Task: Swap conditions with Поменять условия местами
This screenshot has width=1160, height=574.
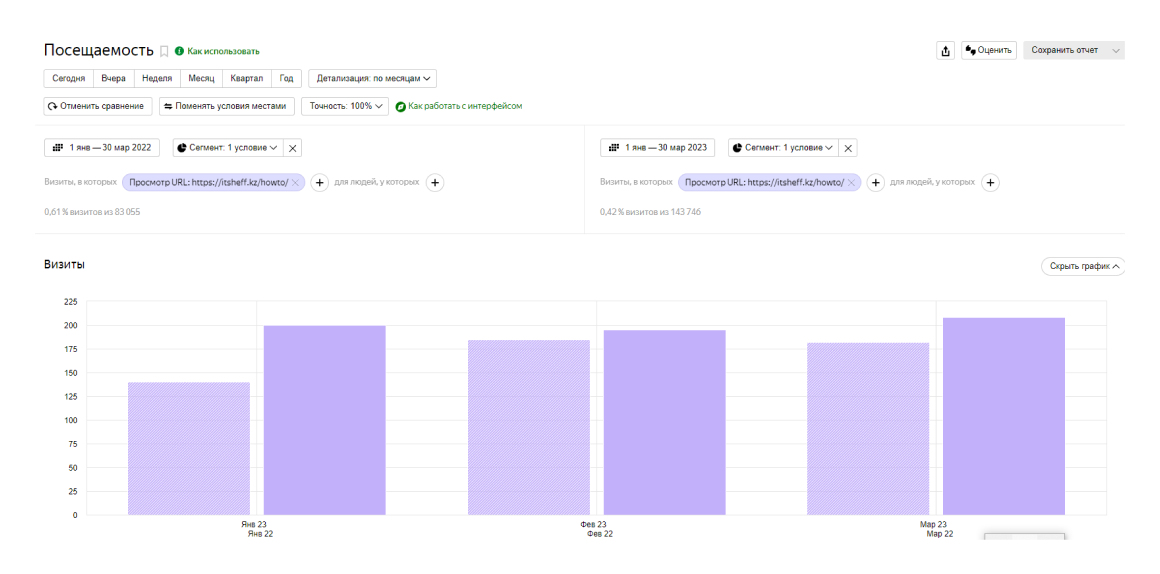Action: pyautogui.click(x=227, y=106)
